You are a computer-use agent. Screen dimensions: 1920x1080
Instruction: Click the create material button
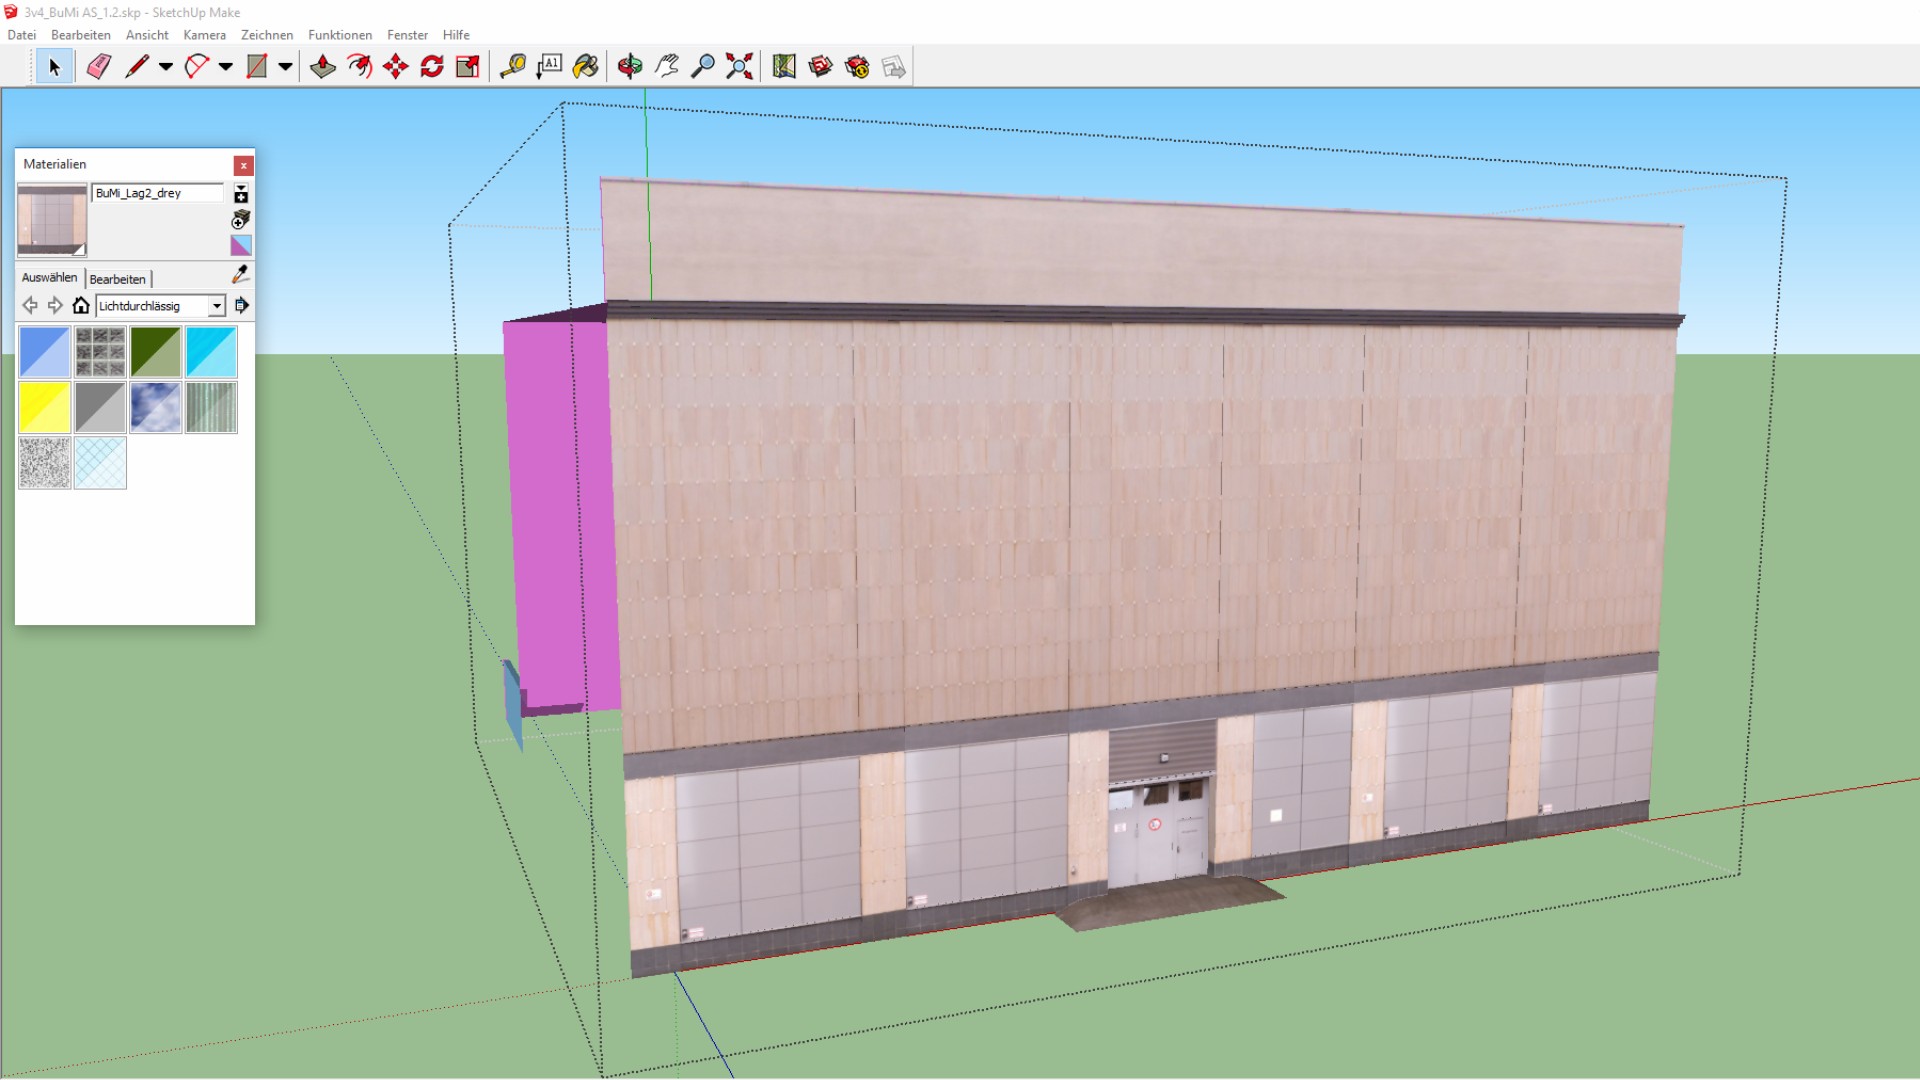241,220
